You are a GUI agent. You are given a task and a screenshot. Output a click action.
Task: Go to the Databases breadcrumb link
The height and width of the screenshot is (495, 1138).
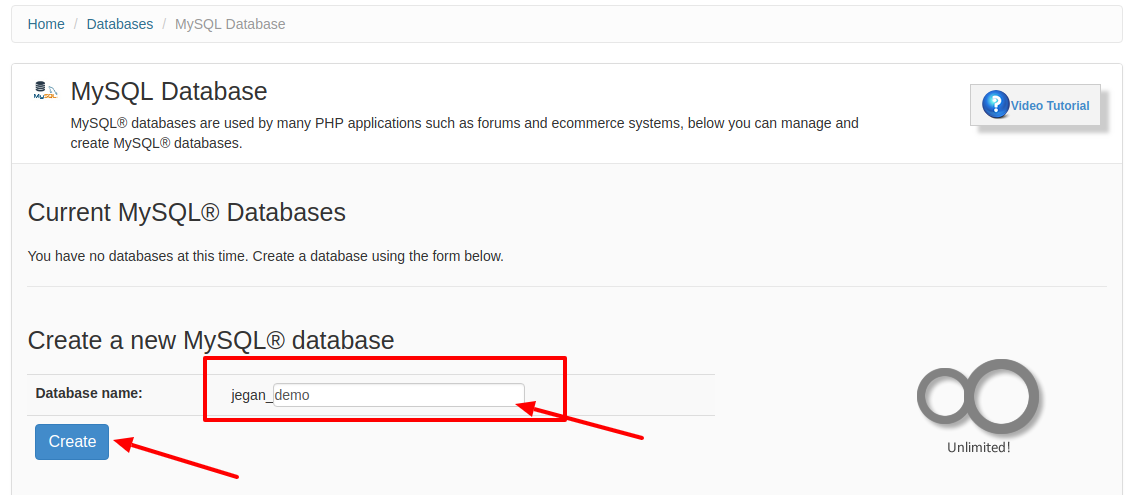pos(120,24)
